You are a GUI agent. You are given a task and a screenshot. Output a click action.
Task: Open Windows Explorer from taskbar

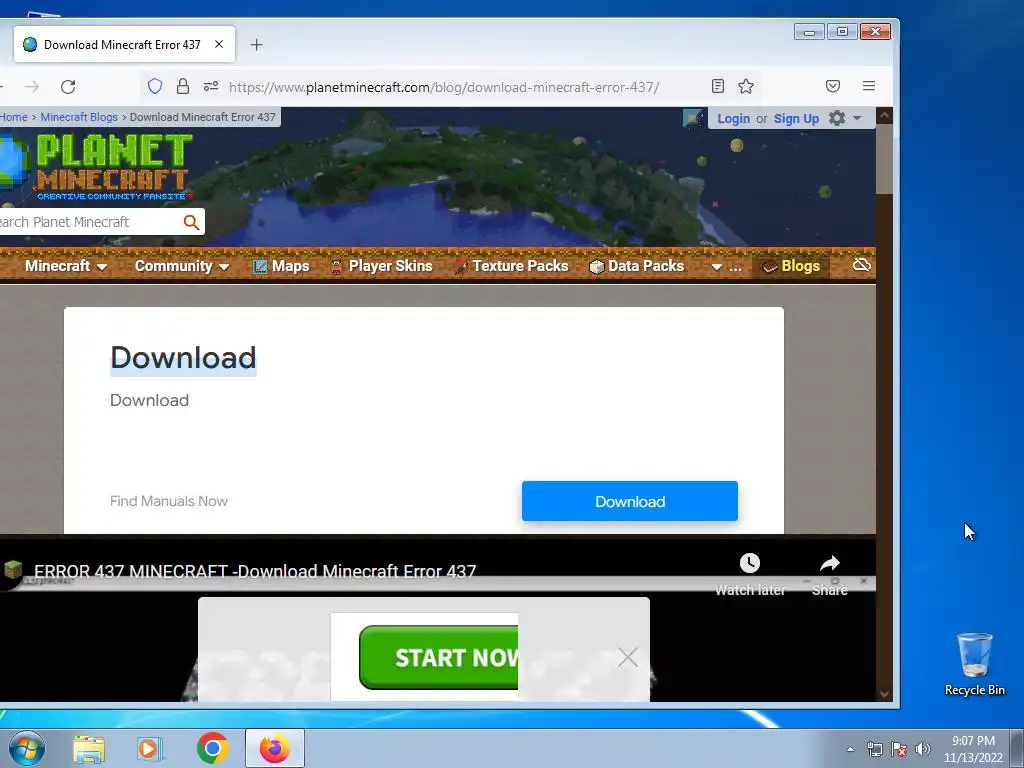(89, 749)
